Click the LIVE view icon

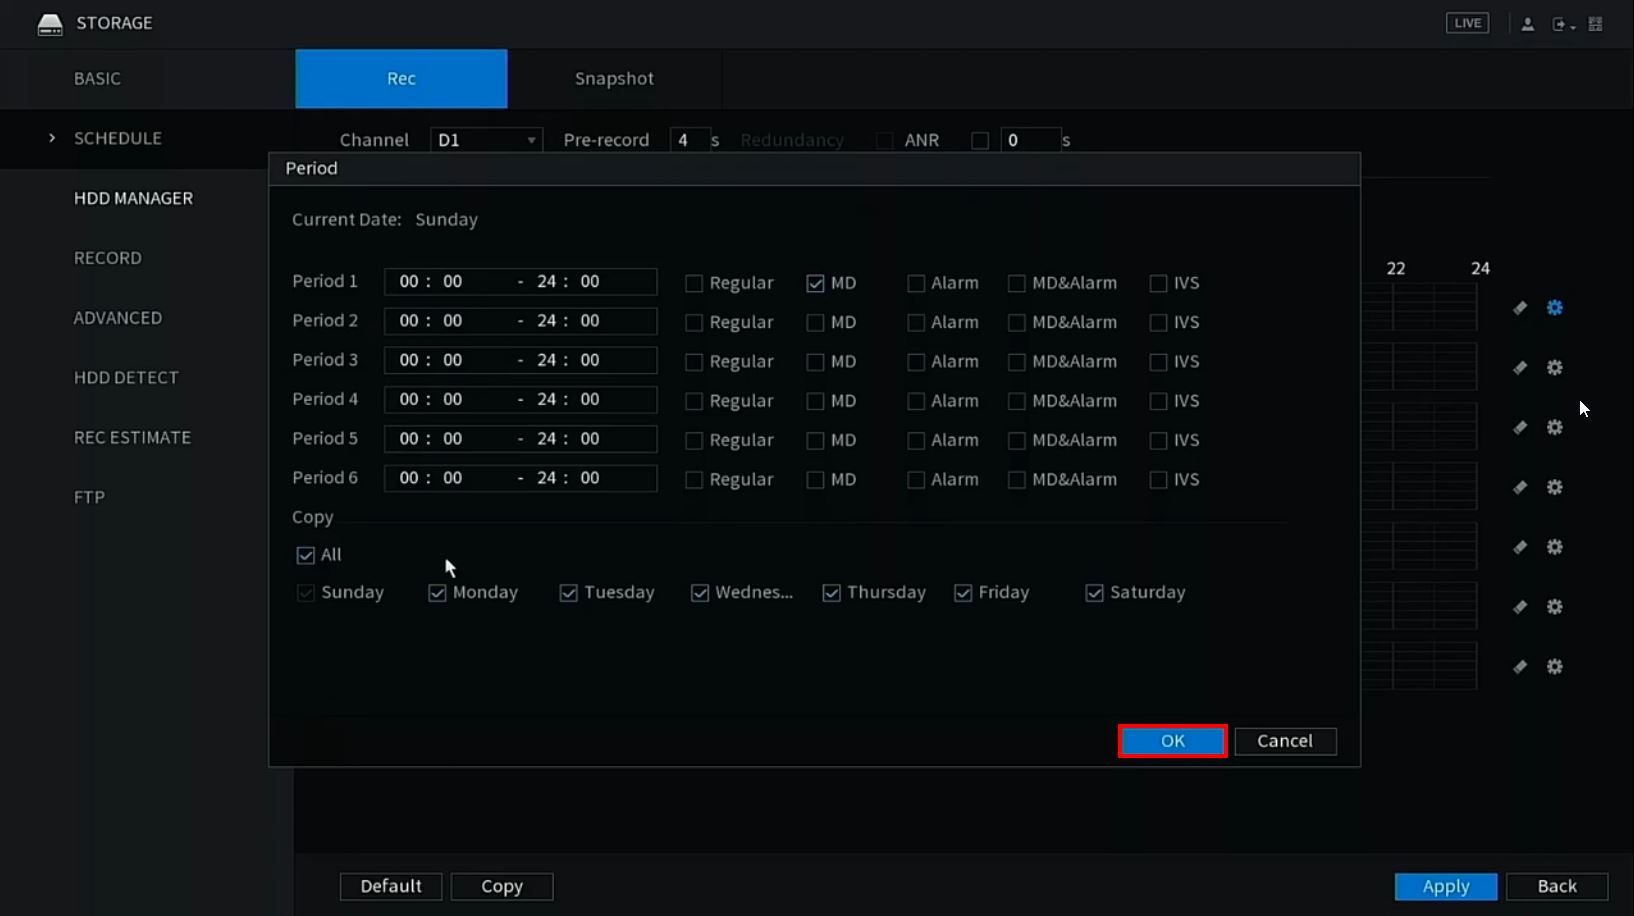1467,23
